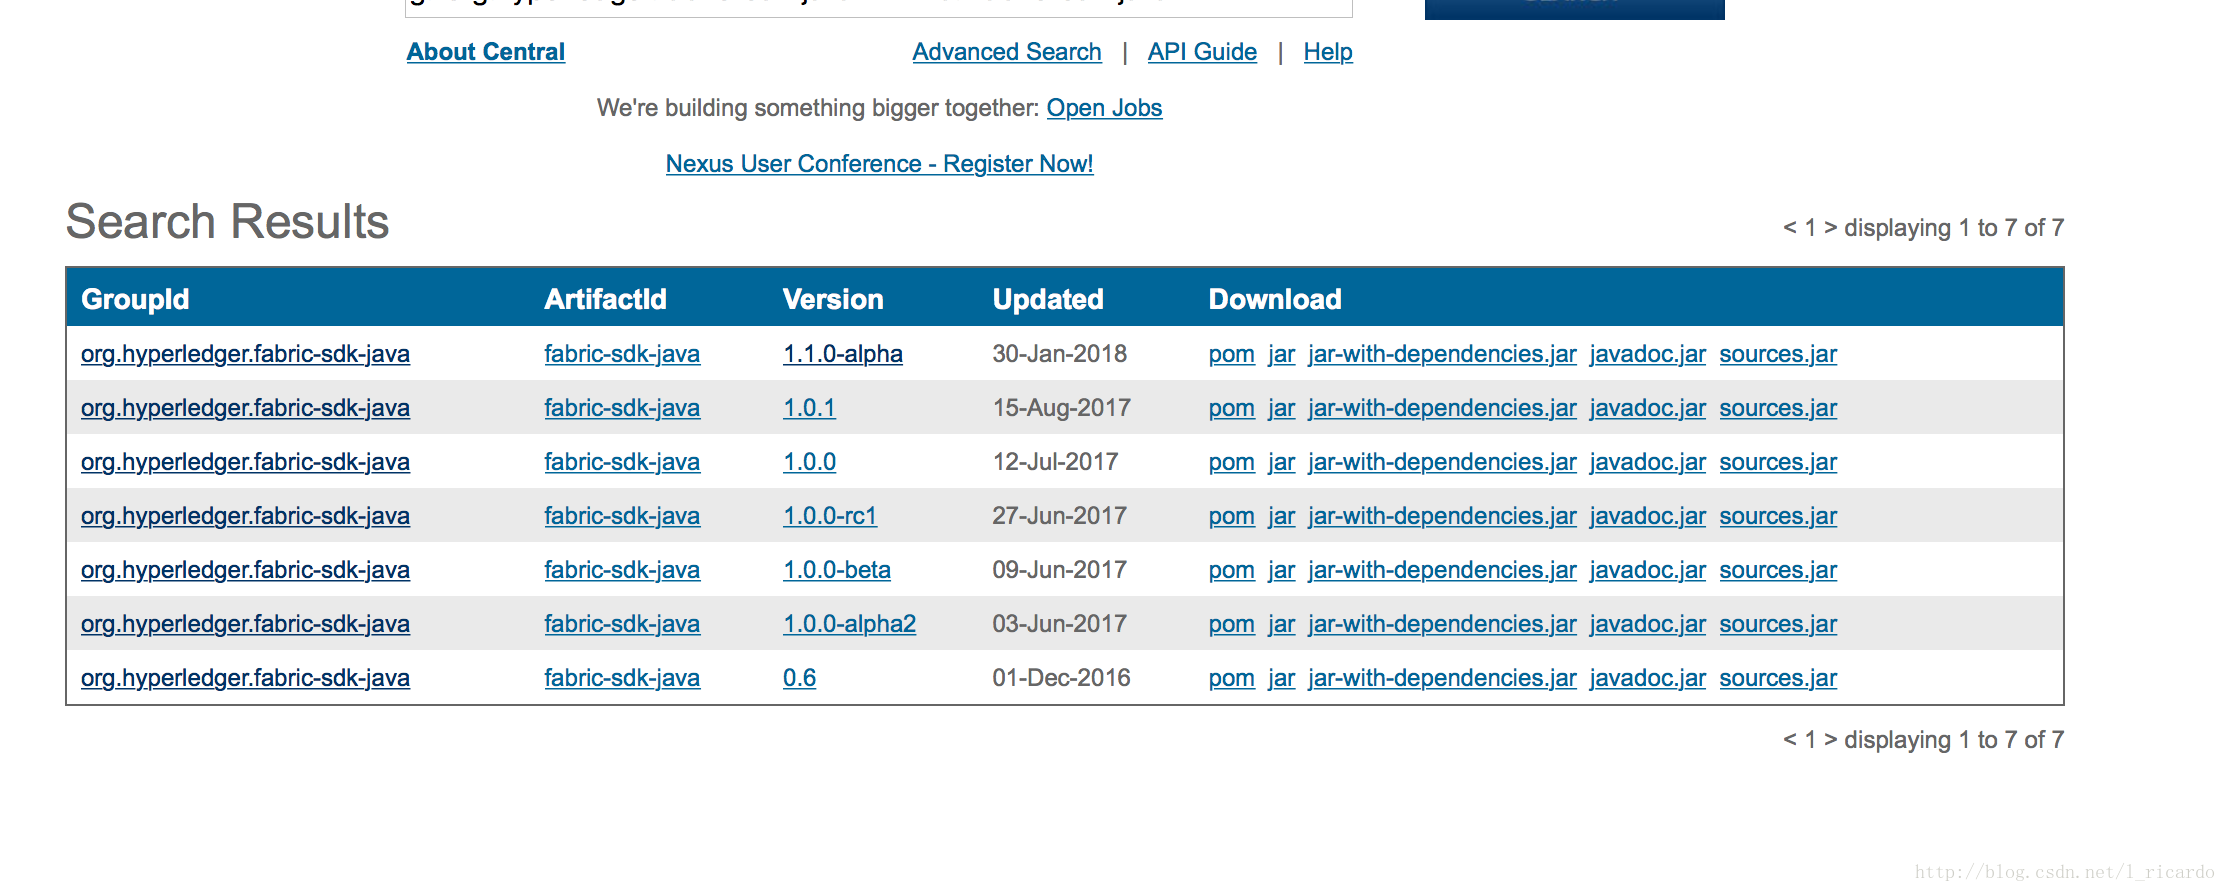
Task: Download jar-with-dependencies.jar for 1.0.0-alpha2
Action: click(1442, 624)
